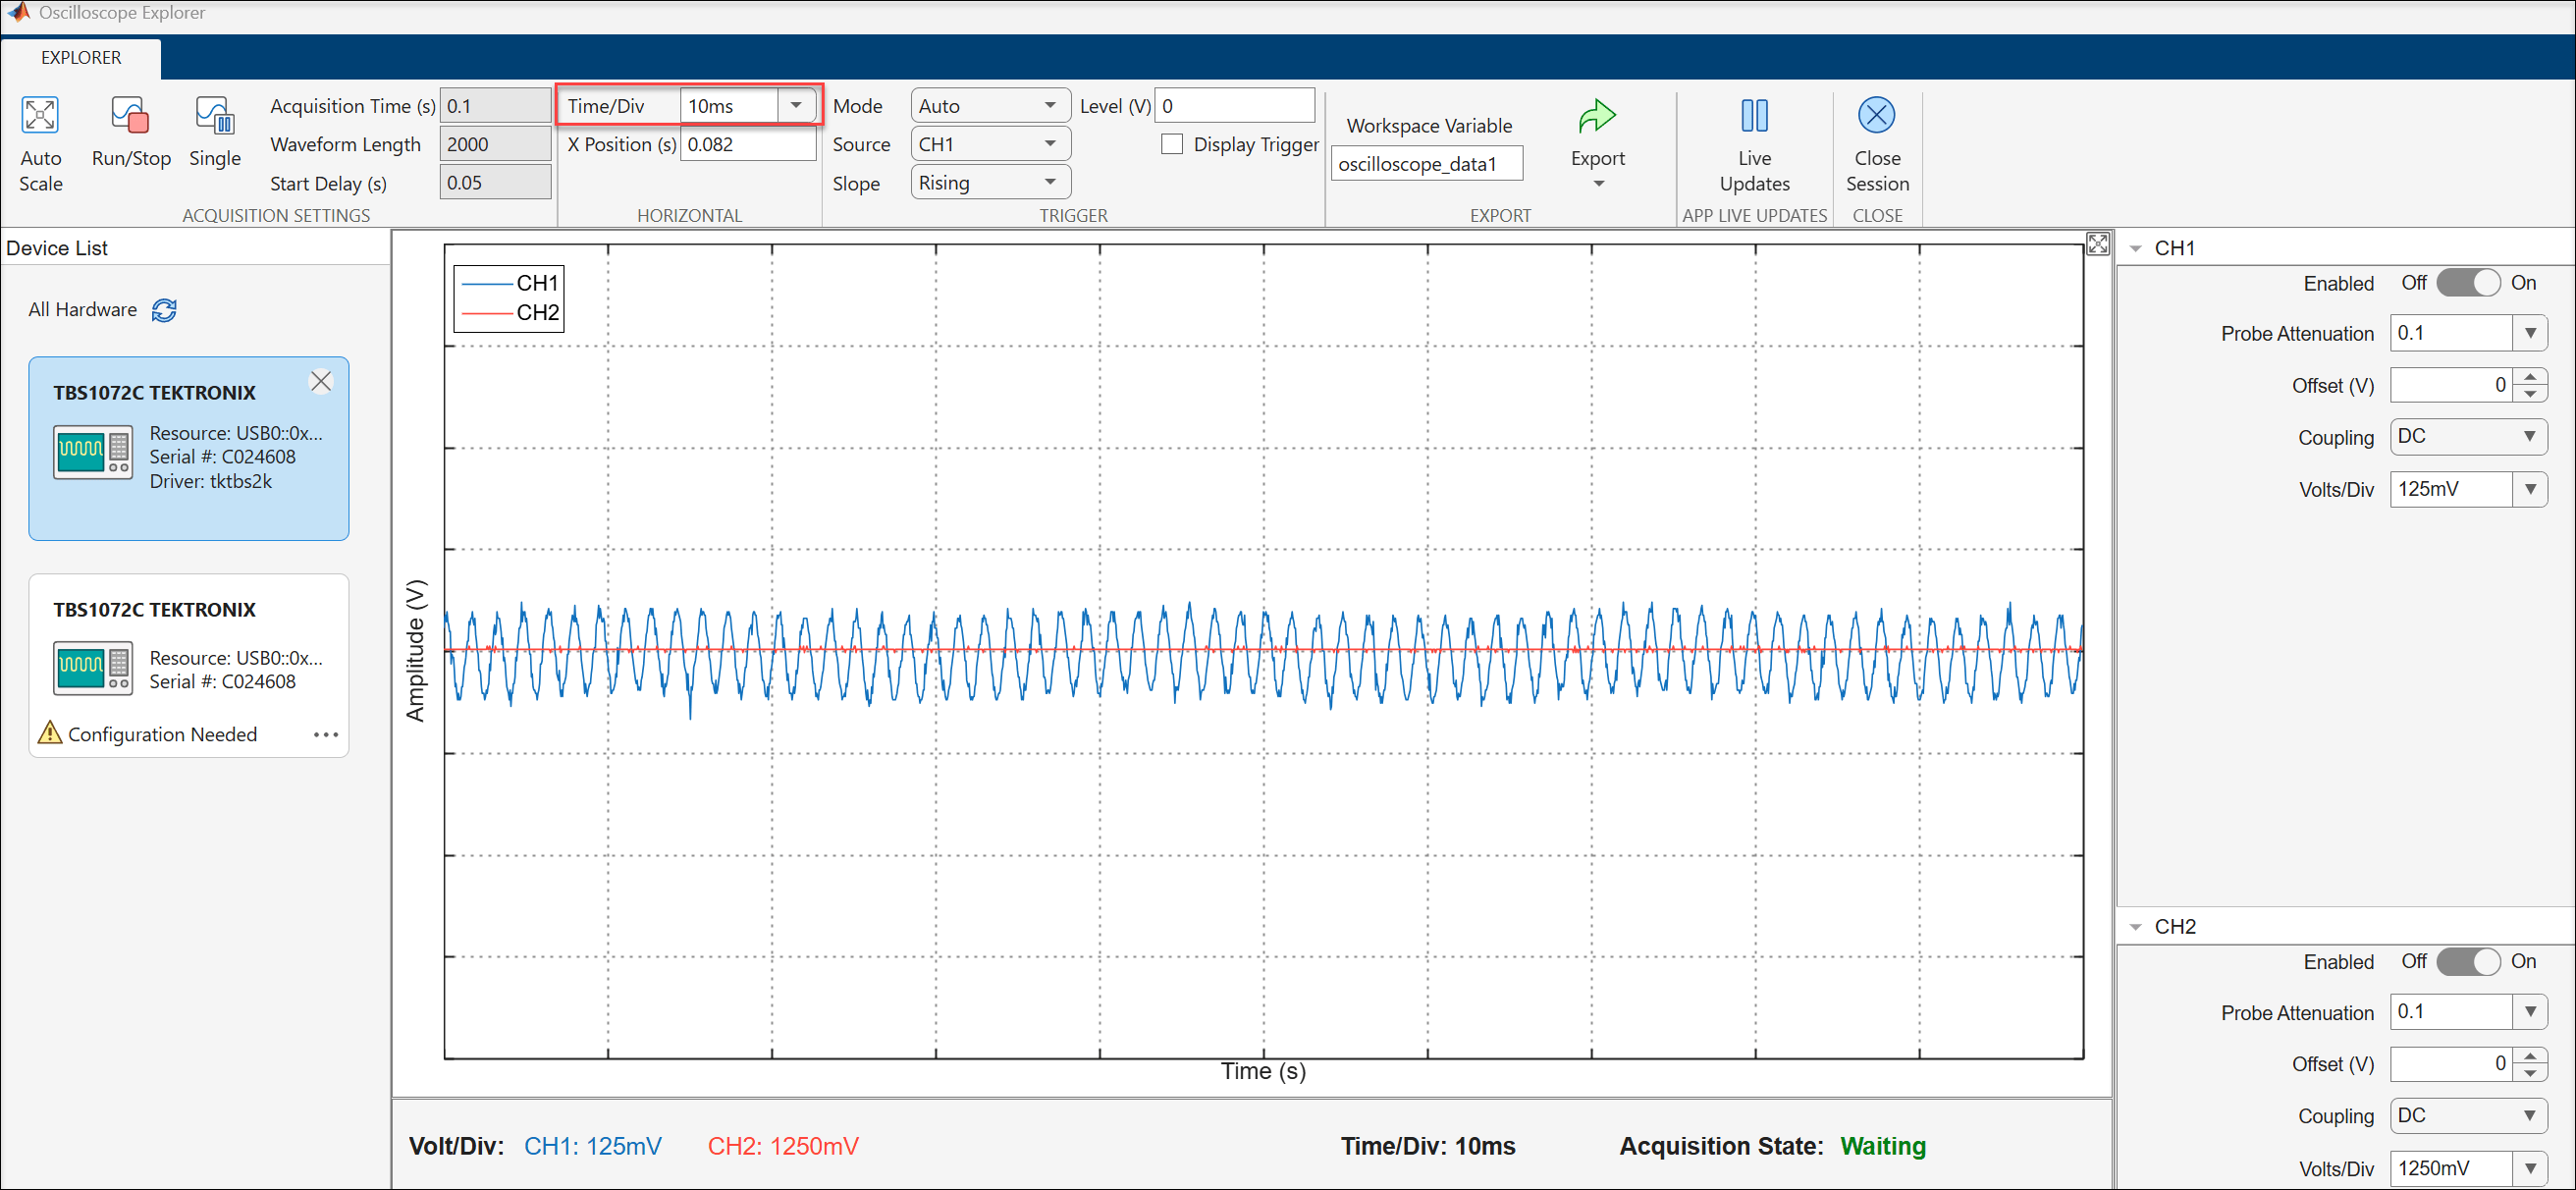This screenshot has width=2576, height=1190.
Task: Click the green Export arrow icon
Action: coord(1597,116)
